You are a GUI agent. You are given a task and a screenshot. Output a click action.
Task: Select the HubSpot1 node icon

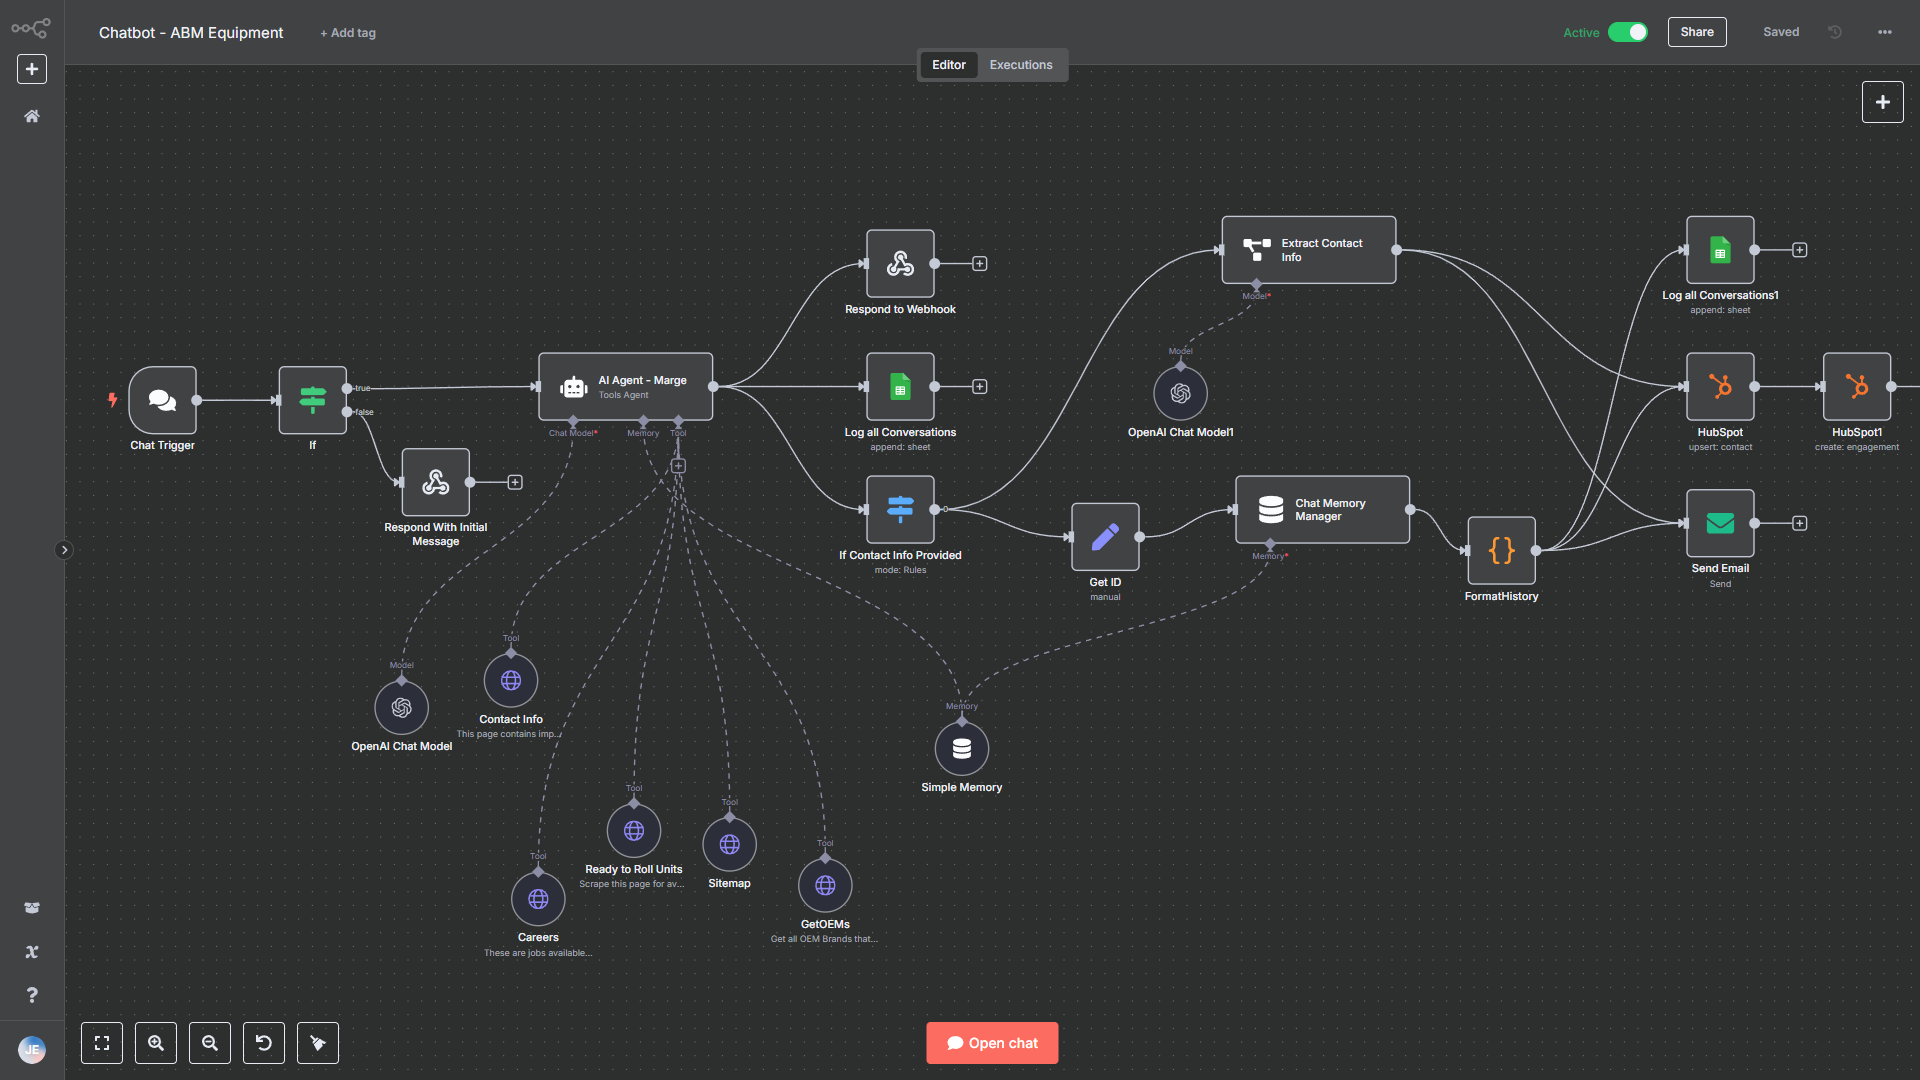(x=1856, y=386)
